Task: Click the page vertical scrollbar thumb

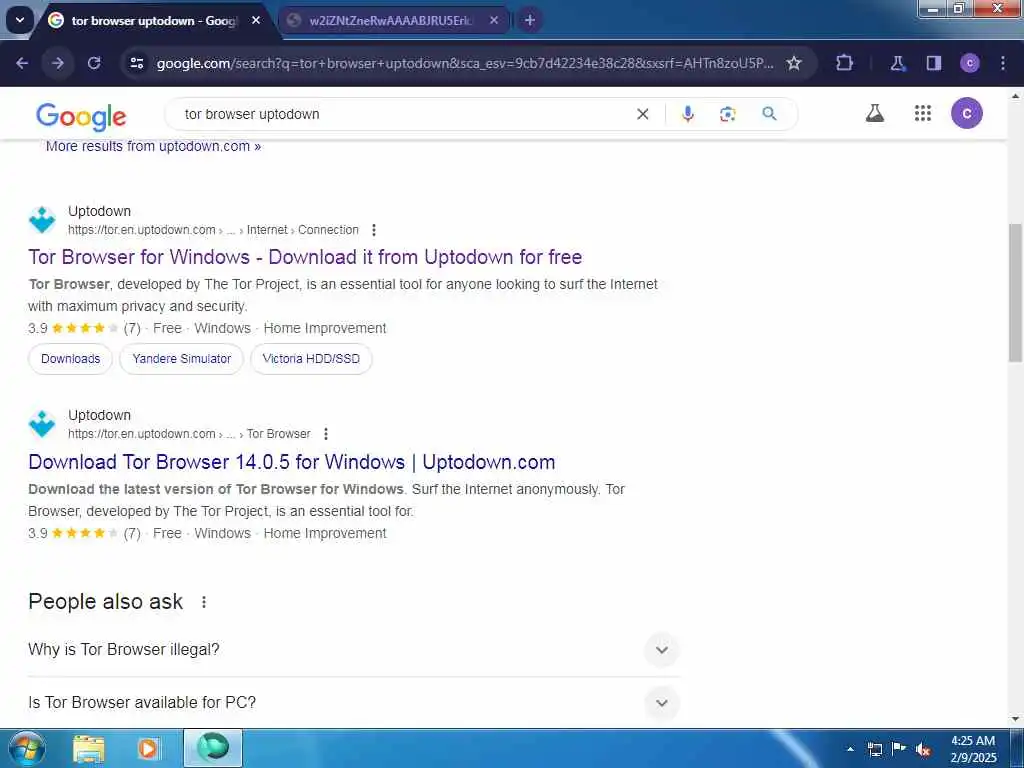Action: [x=1016, y=292]
